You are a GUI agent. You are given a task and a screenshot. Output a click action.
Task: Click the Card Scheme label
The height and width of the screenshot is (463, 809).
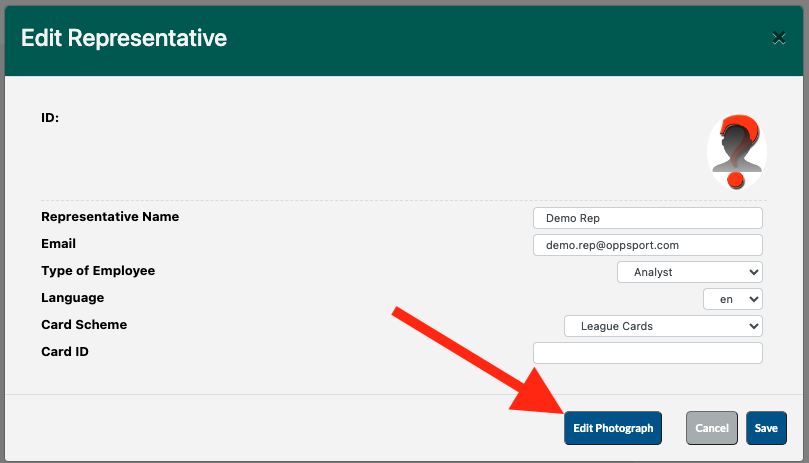tap(84, 325)
